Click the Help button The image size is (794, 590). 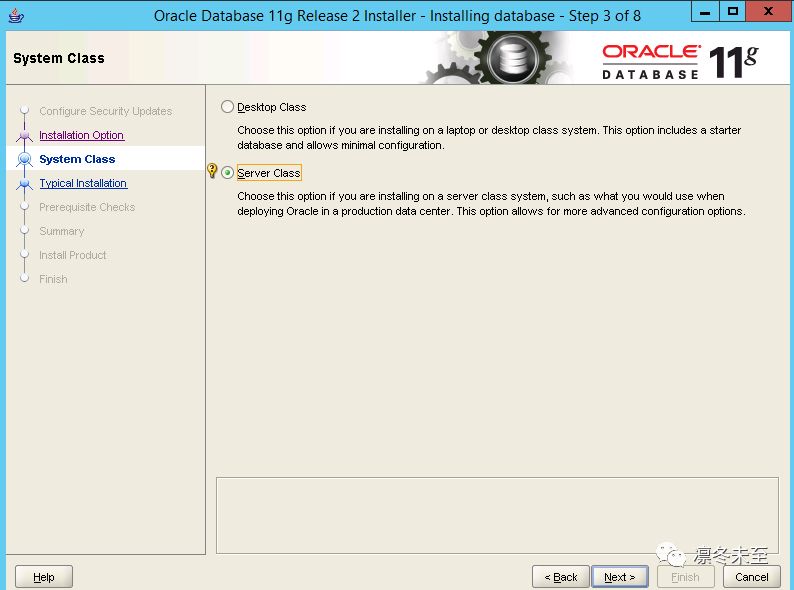click(x=44, y=577)
